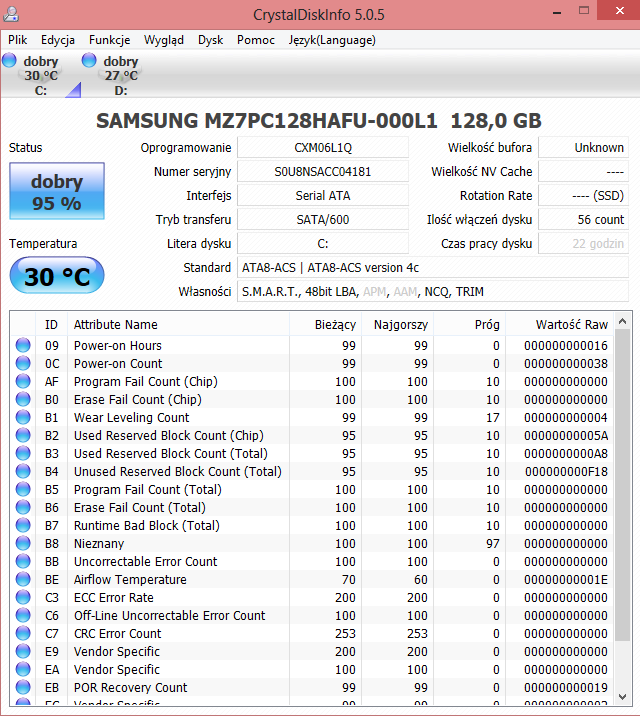The width and height of the screenshot is (640, 716).
Task: Click the scrollbar down arrow in attribute list
Action: tap(622, 697)
